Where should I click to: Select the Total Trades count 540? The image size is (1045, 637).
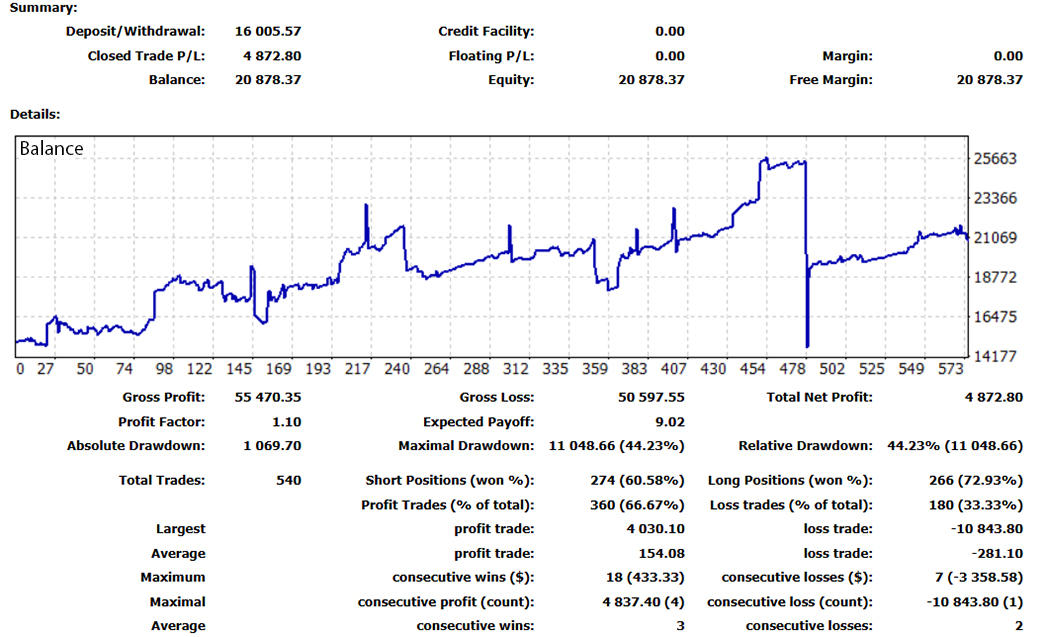coord(289,480)
